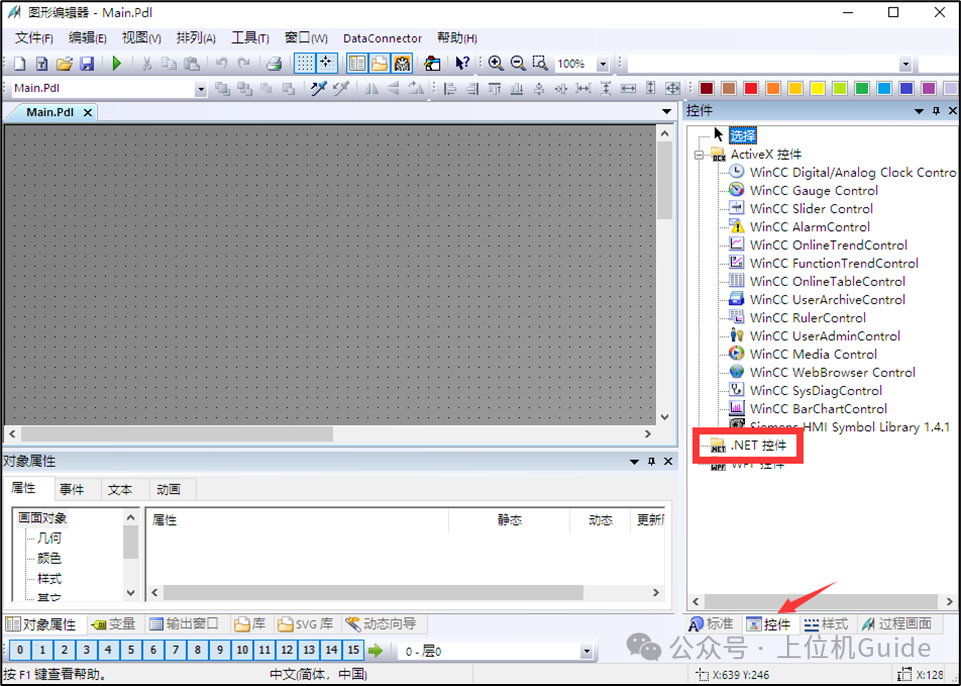Open the 排列(A) menu
The width and height of the screenshot is (961, 686).
[x=196, y=38]
